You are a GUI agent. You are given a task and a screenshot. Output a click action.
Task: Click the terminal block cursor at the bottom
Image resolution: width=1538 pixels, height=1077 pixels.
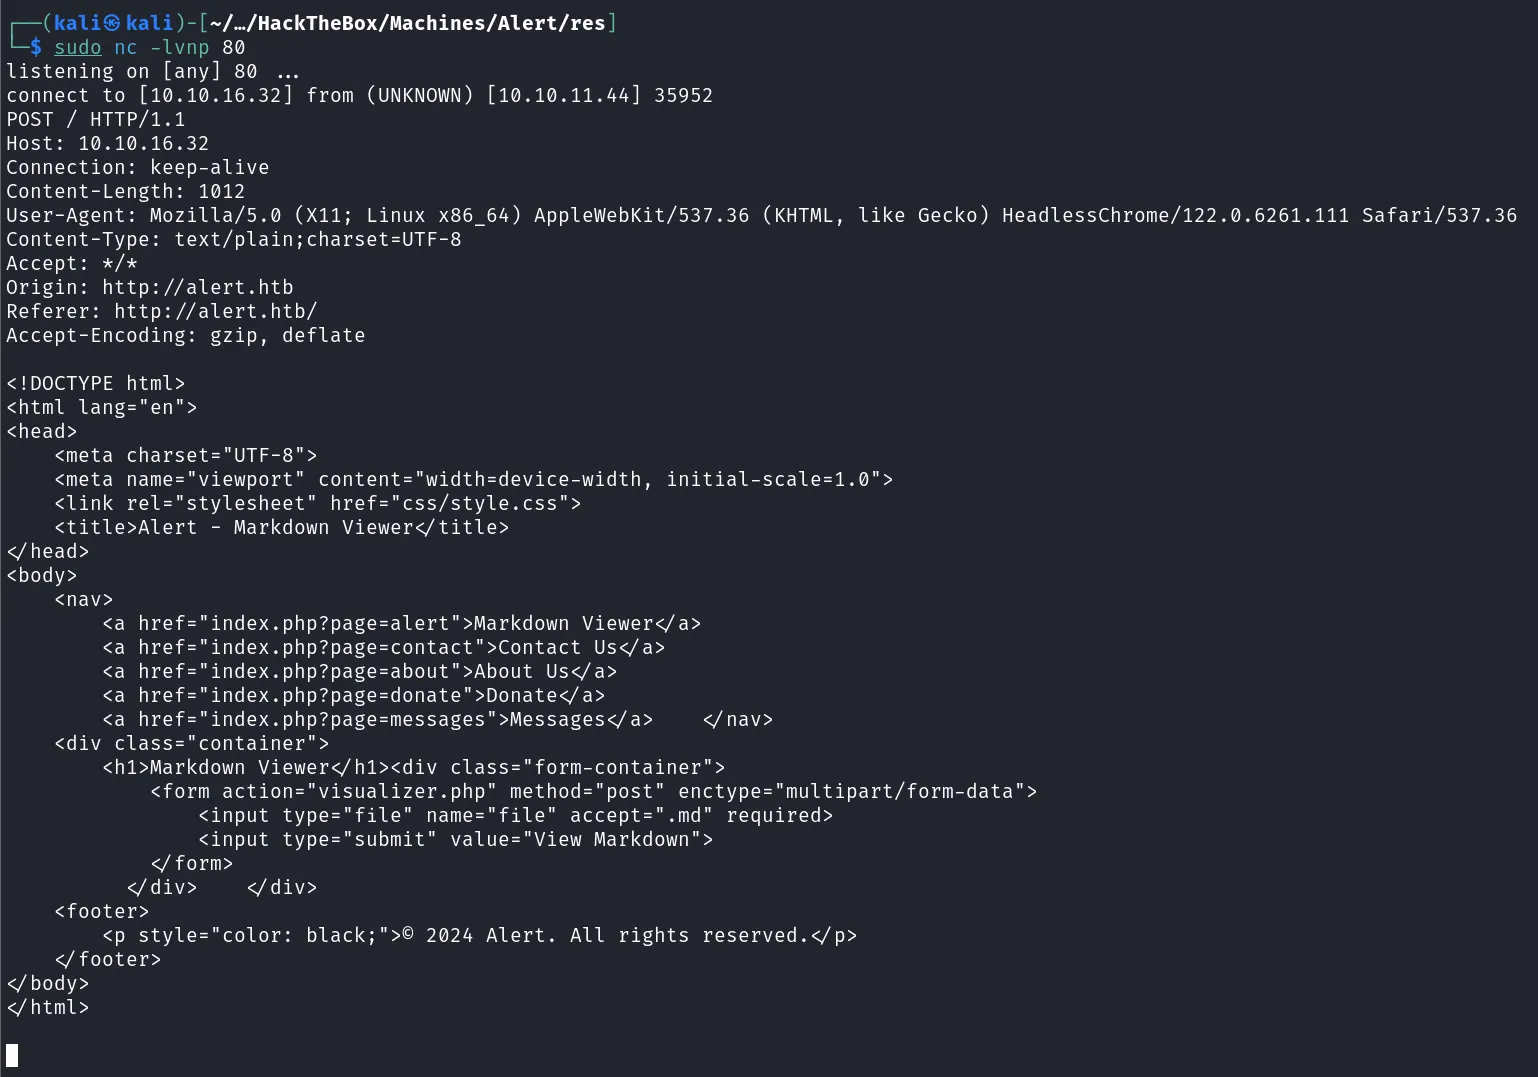[12, 1055]
